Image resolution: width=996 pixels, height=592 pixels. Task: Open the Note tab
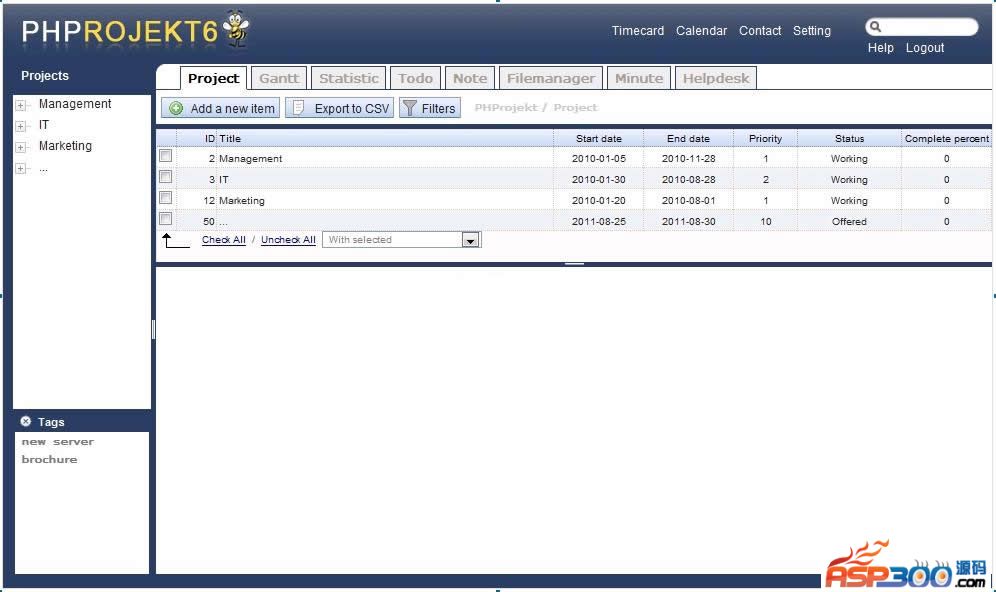(470, 78)
